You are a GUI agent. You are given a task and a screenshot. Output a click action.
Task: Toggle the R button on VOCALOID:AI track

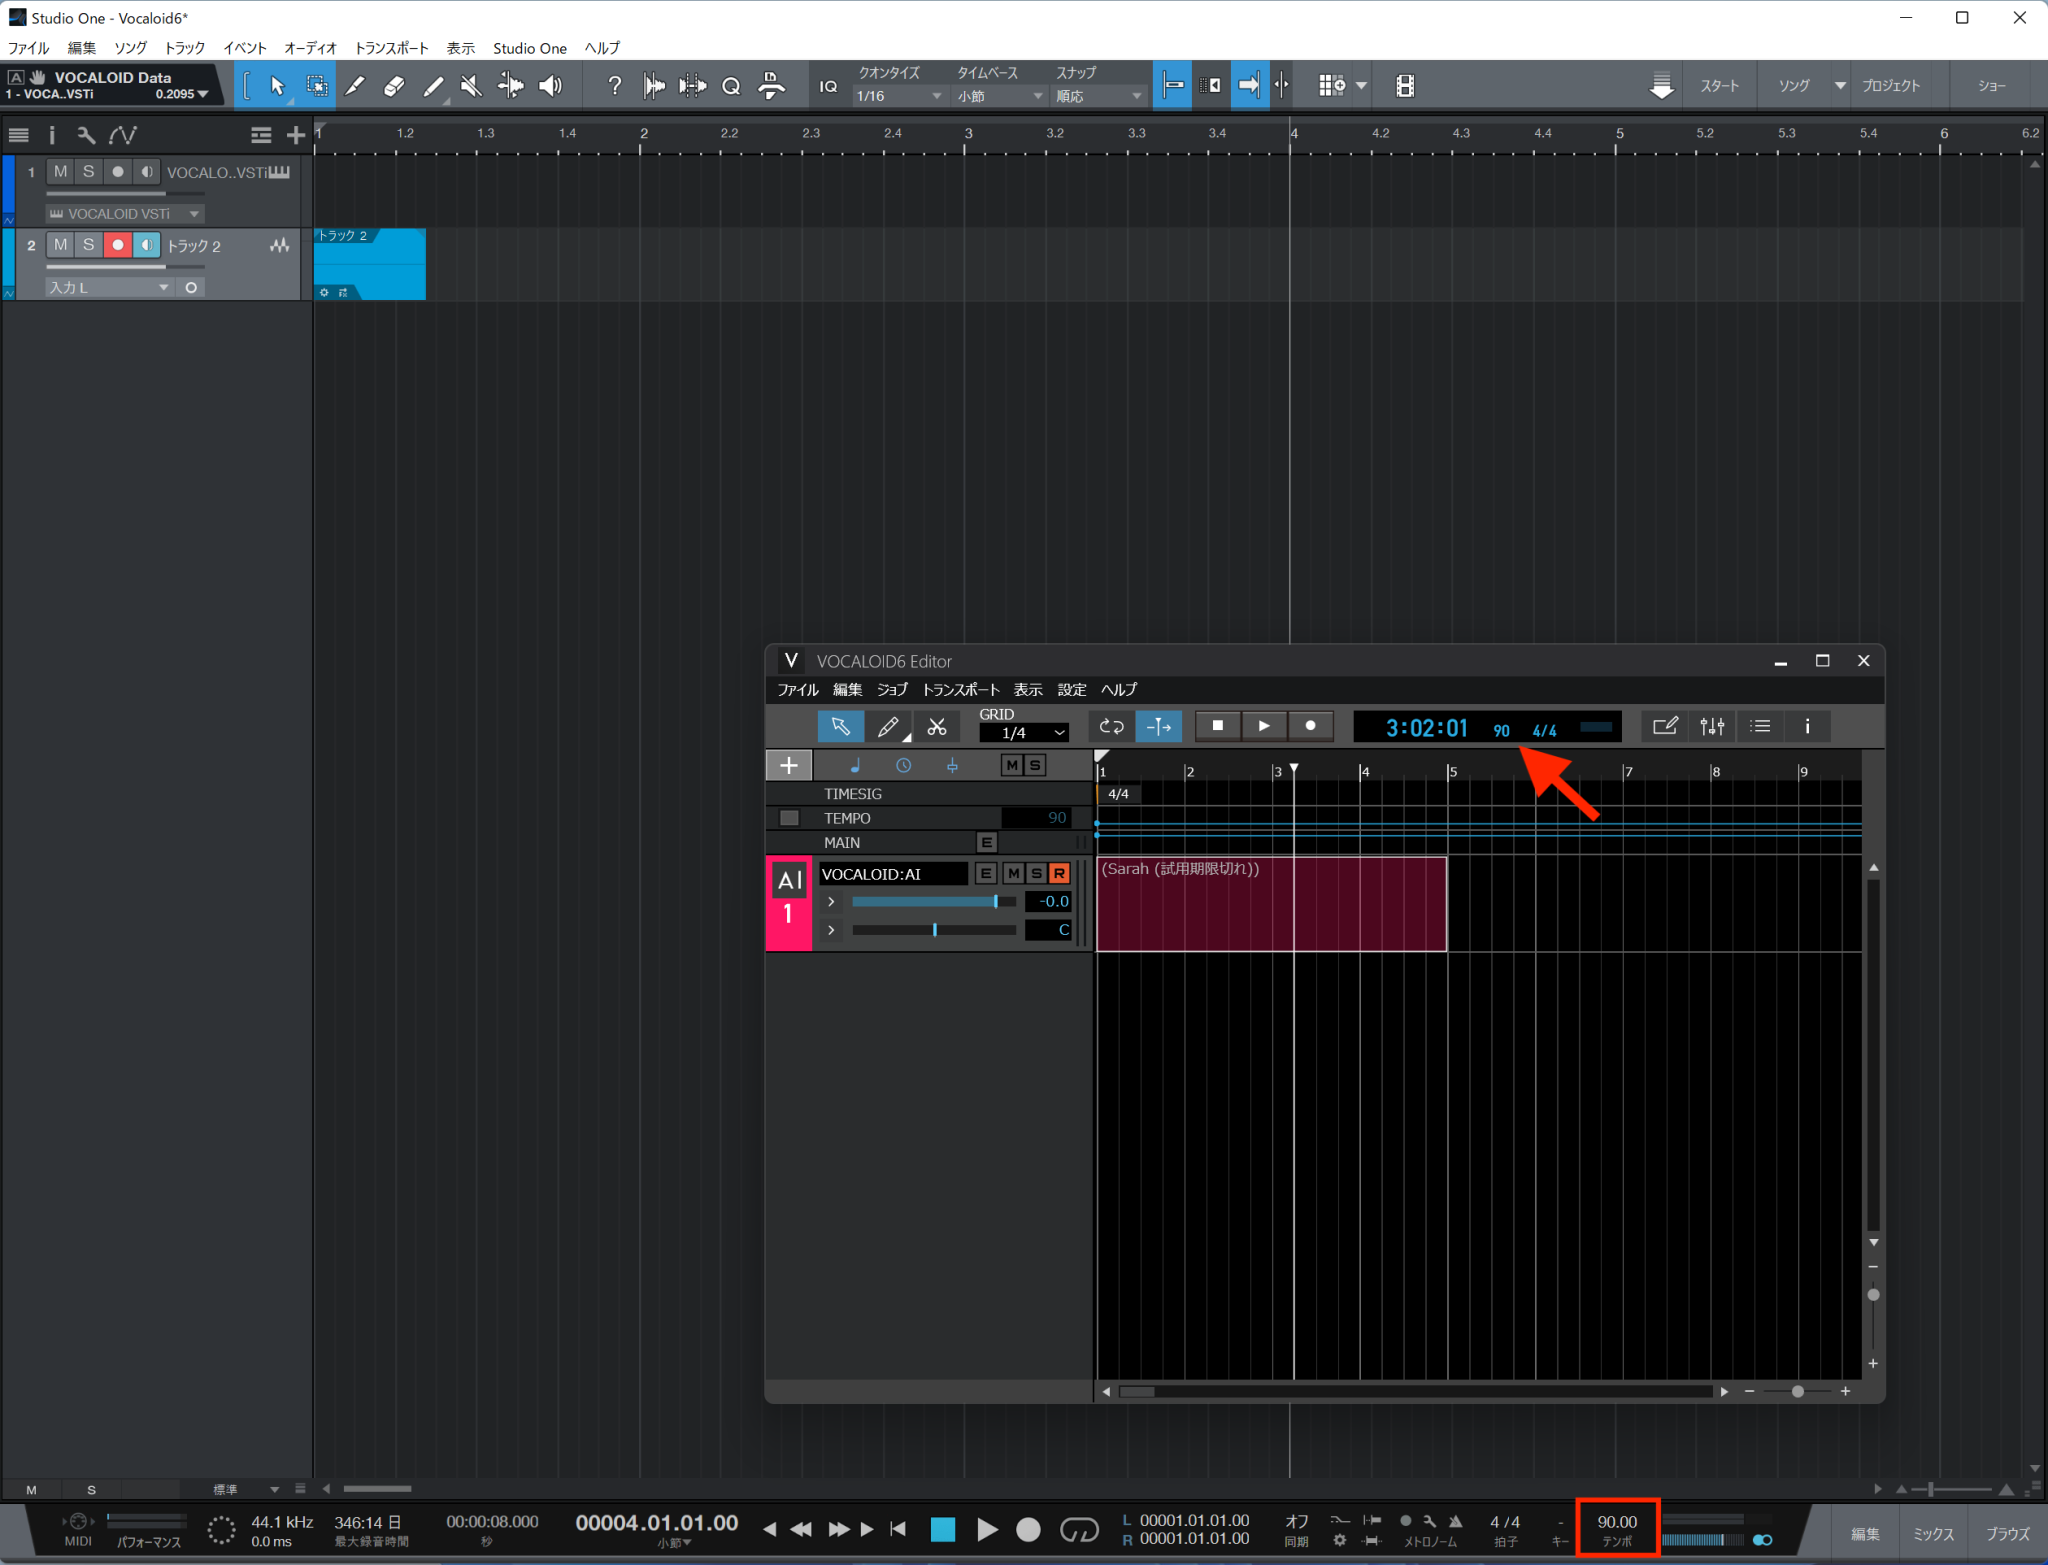1059,873
